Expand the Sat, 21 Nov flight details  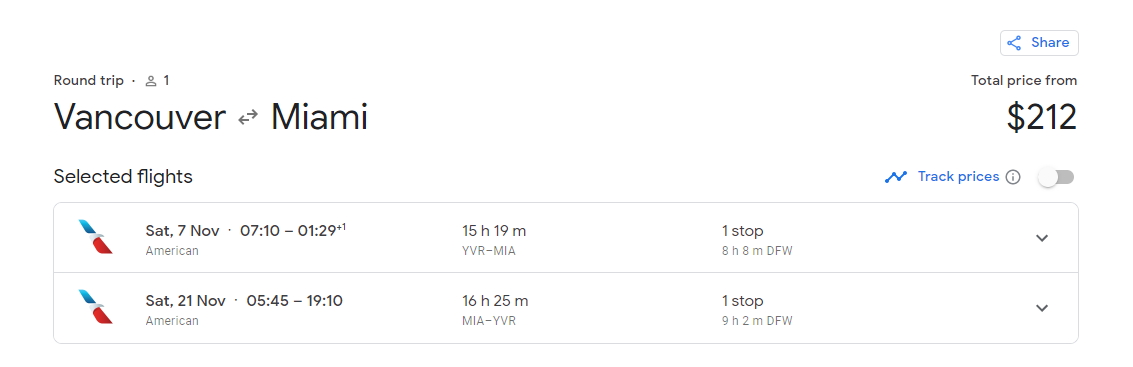tap(1042, 308)
